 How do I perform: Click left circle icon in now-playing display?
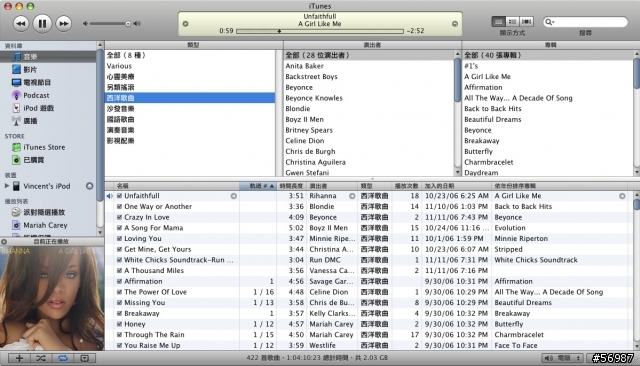(185, 24)
